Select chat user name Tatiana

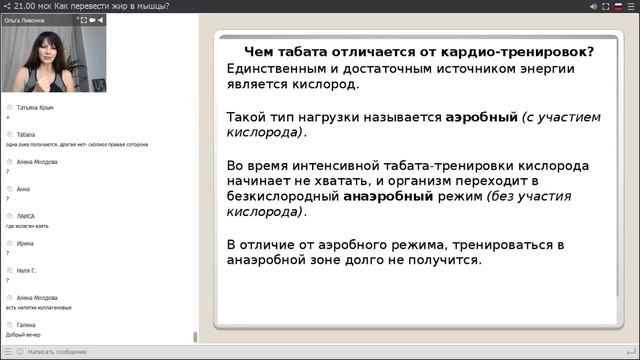[26, 135]
